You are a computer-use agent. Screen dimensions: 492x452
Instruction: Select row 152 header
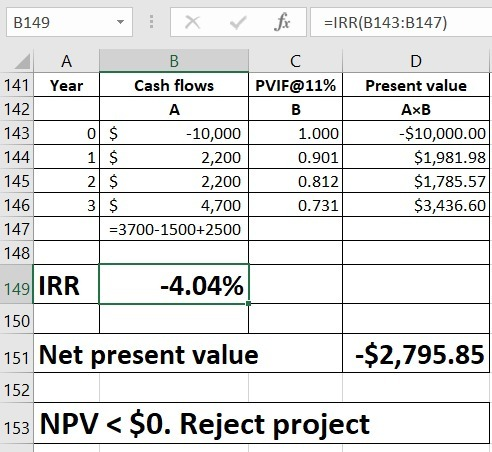click(x=17, y=388)
